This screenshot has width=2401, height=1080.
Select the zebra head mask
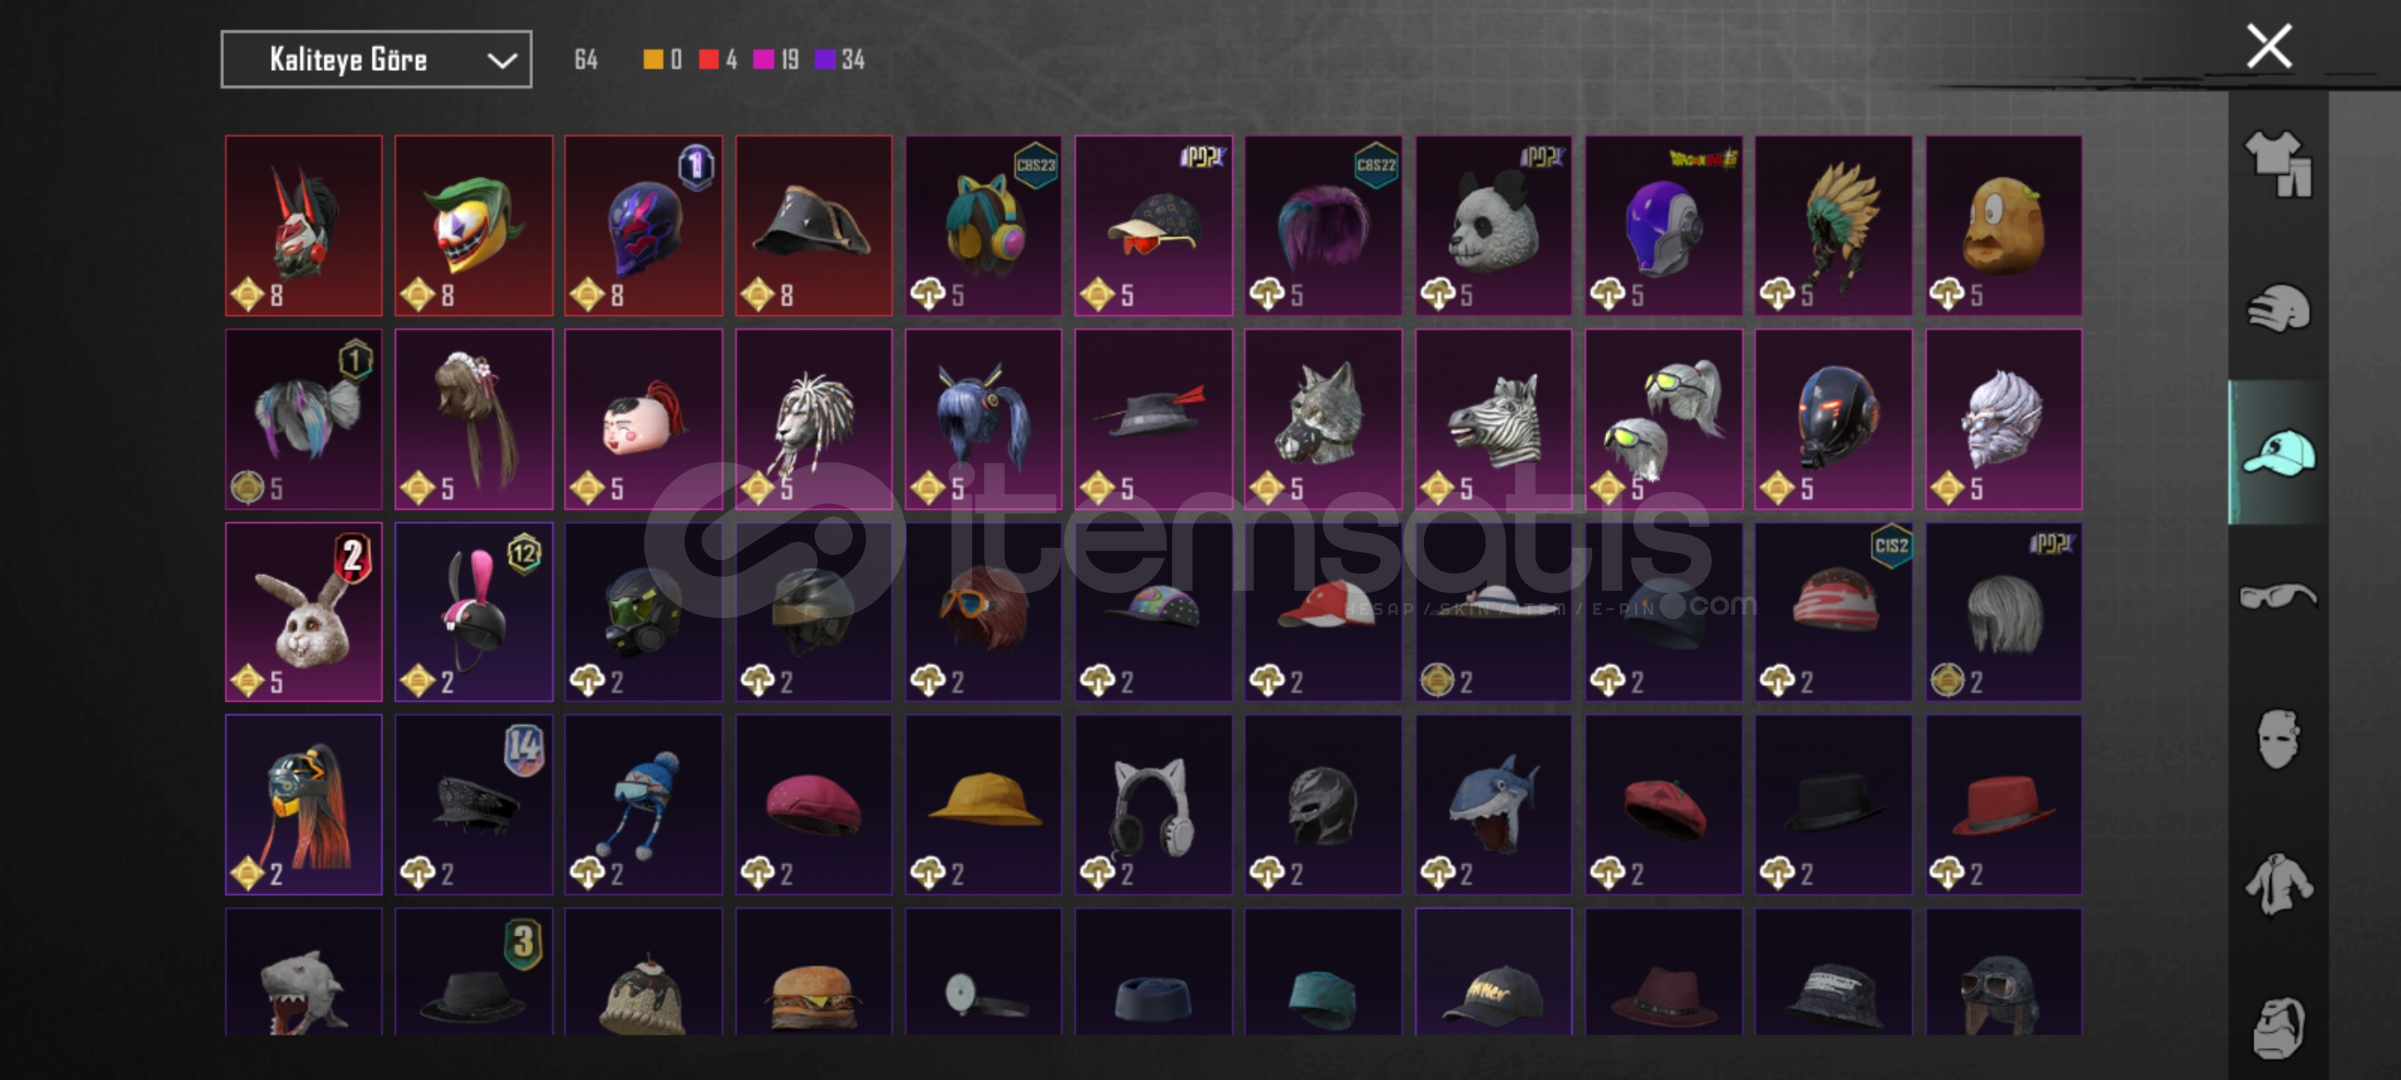(x=1493, y=419)
